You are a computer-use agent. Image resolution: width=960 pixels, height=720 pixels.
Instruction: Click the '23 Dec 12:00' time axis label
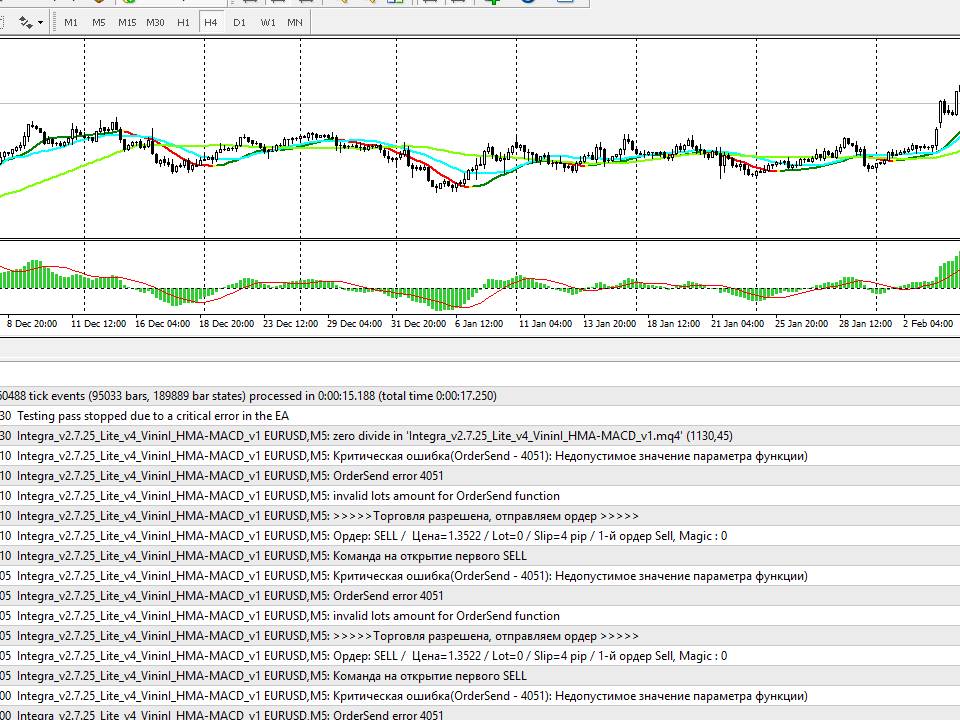pos(290,323)
